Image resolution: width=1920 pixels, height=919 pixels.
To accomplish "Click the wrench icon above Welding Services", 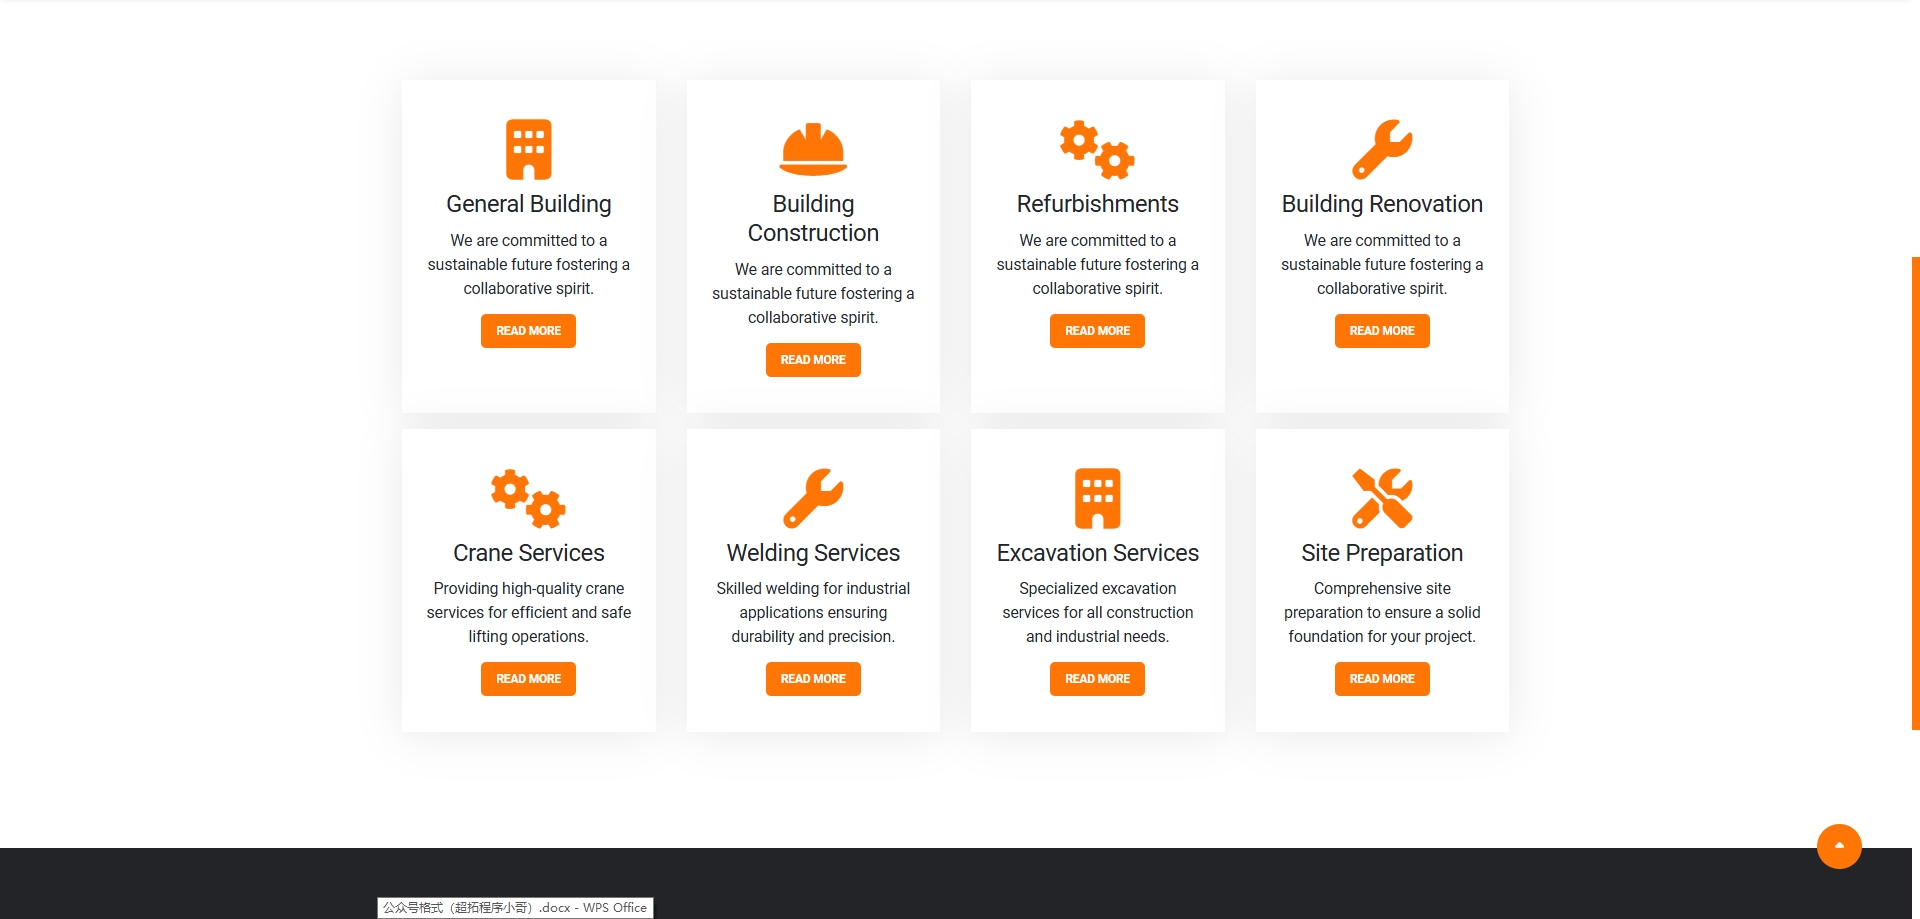I will pos(813,498).
